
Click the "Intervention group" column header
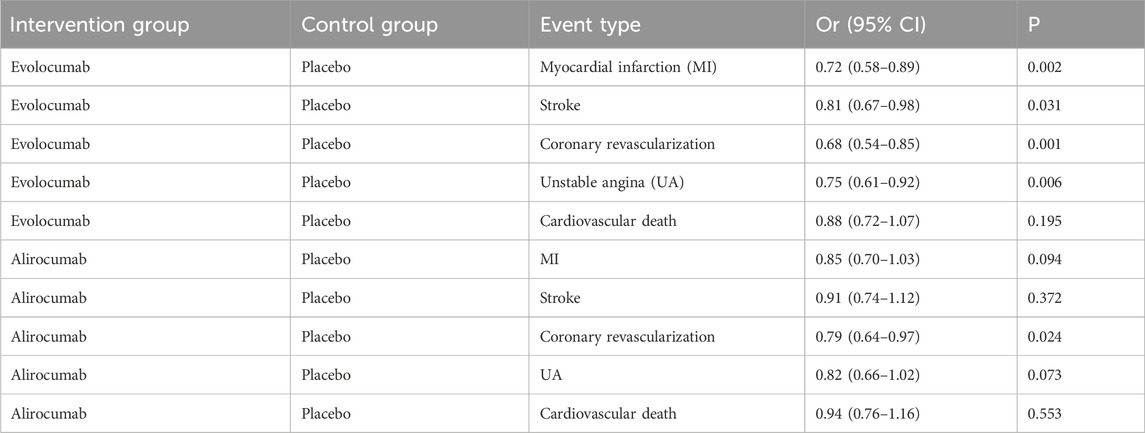100,26
